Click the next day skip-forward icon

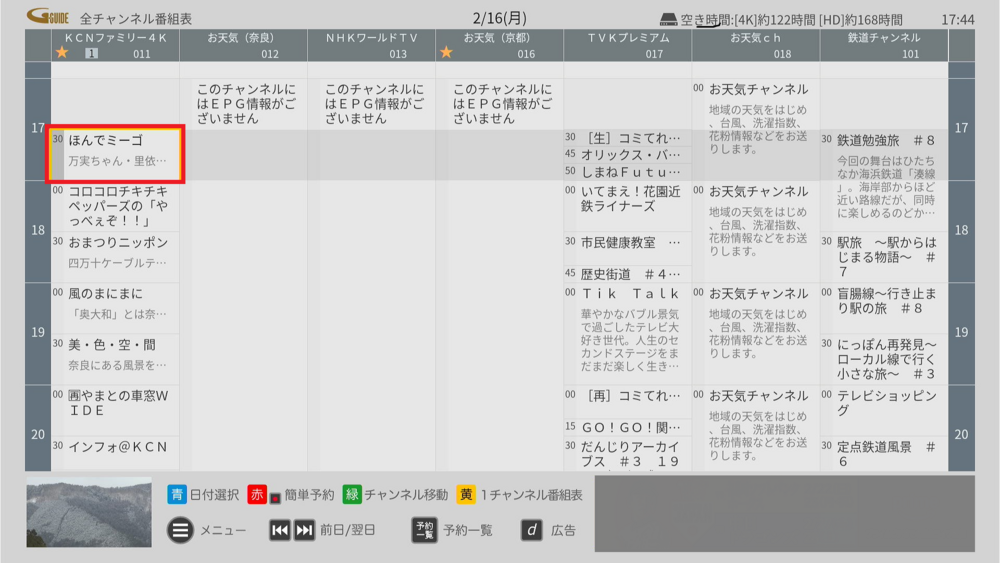pyautogui.click(x=304, y=530)
